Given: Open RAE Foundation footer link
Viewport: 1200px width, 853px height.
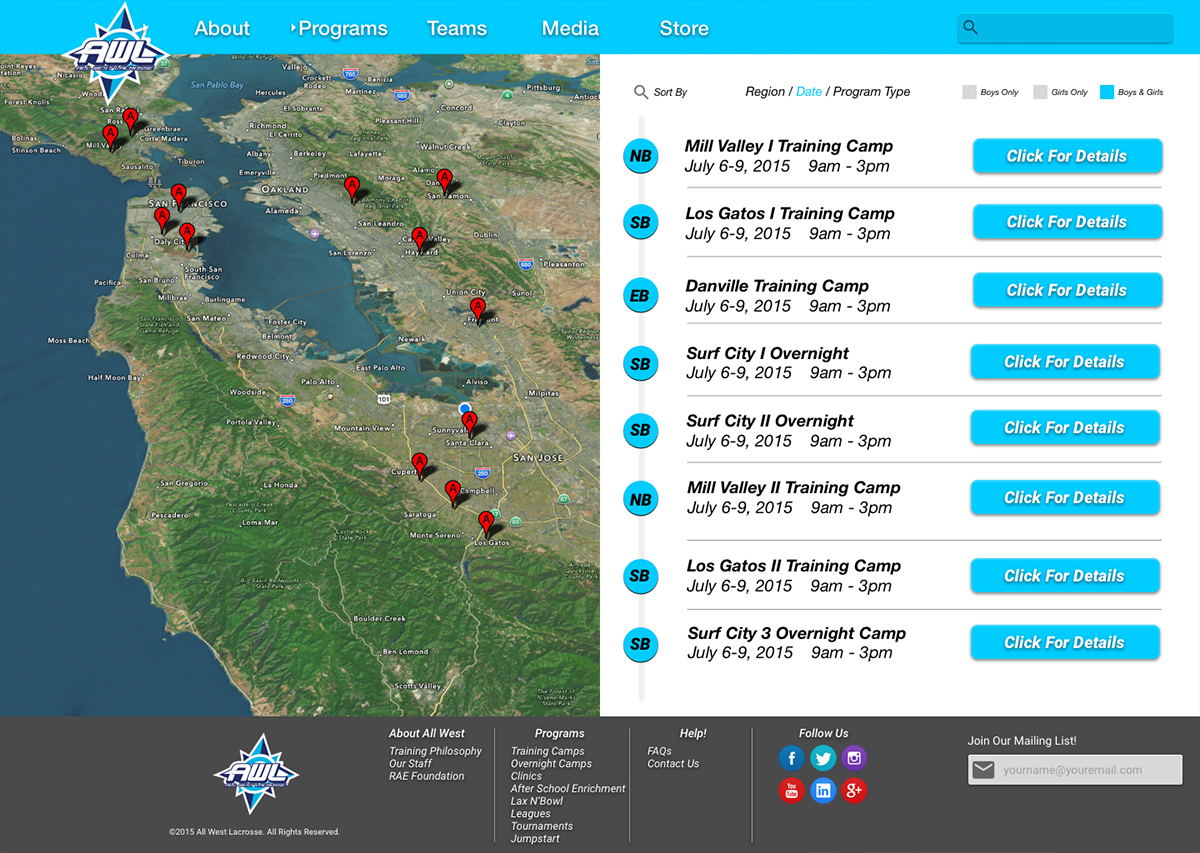Looking at the screenshot, I should pos(427,776).
